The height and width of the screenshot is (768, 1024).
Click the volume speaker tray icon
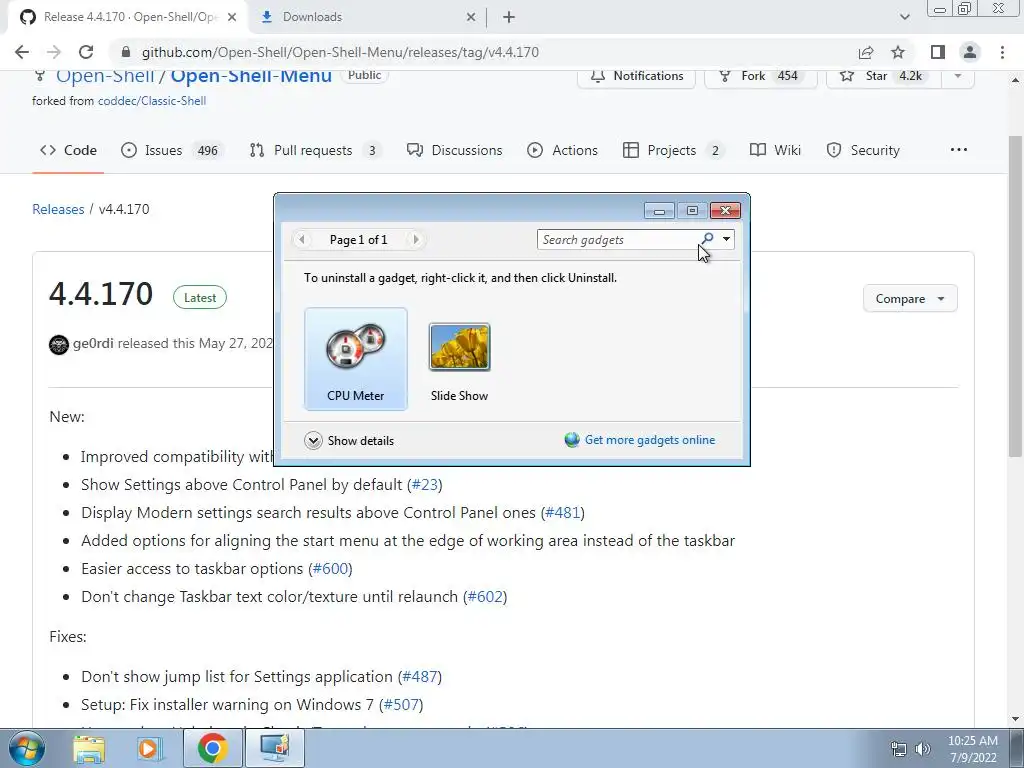pos(922,749)
